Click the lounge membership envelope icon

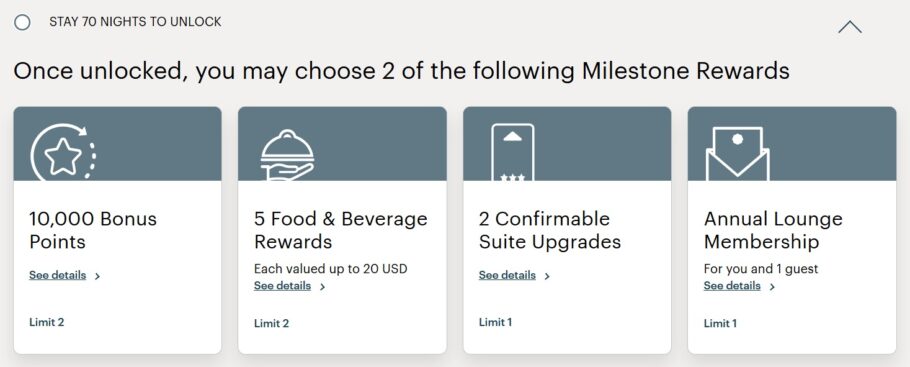click(737, 154)
